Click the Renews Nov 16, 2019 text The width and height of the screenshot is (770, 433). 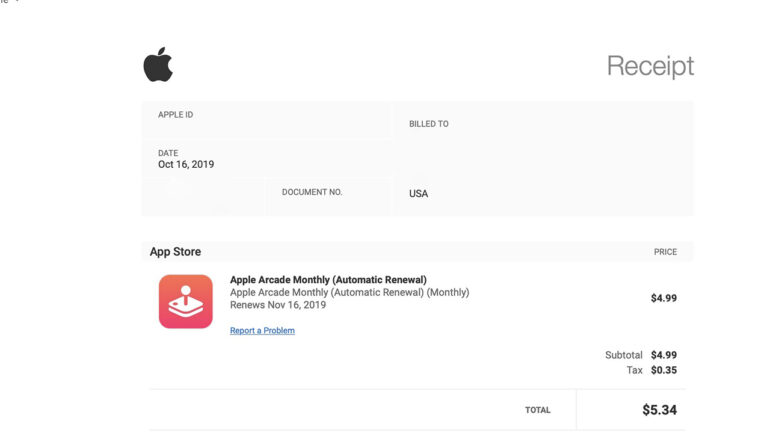click(x=278, y=305)
